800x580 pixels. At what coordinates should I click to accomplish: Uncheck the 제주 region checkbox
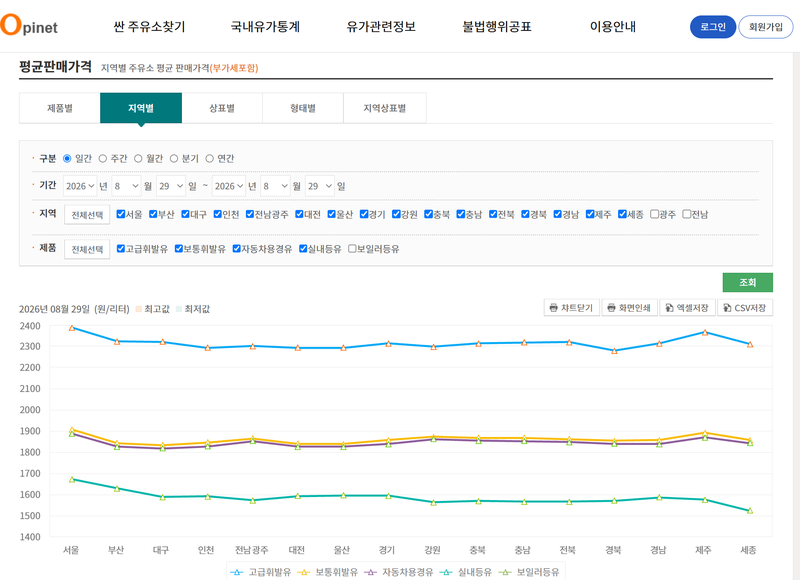click(590, 214)
